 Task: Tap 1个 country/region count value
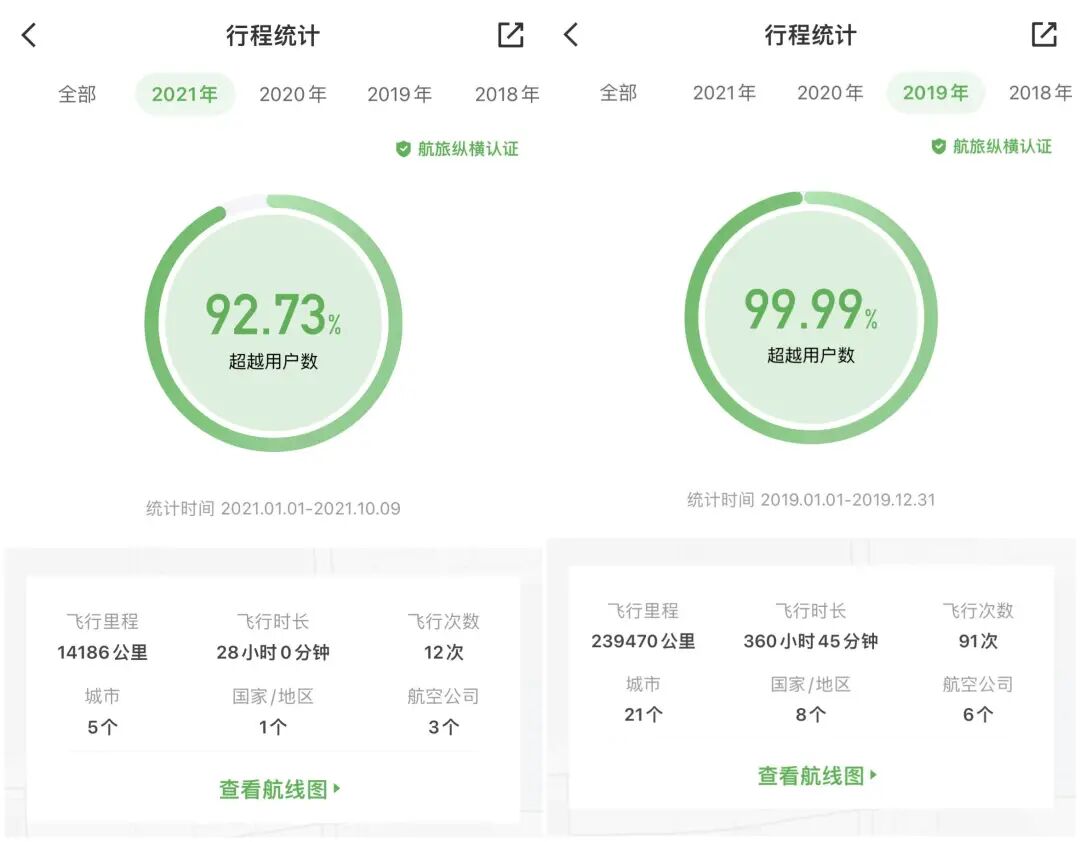(273, 727)
